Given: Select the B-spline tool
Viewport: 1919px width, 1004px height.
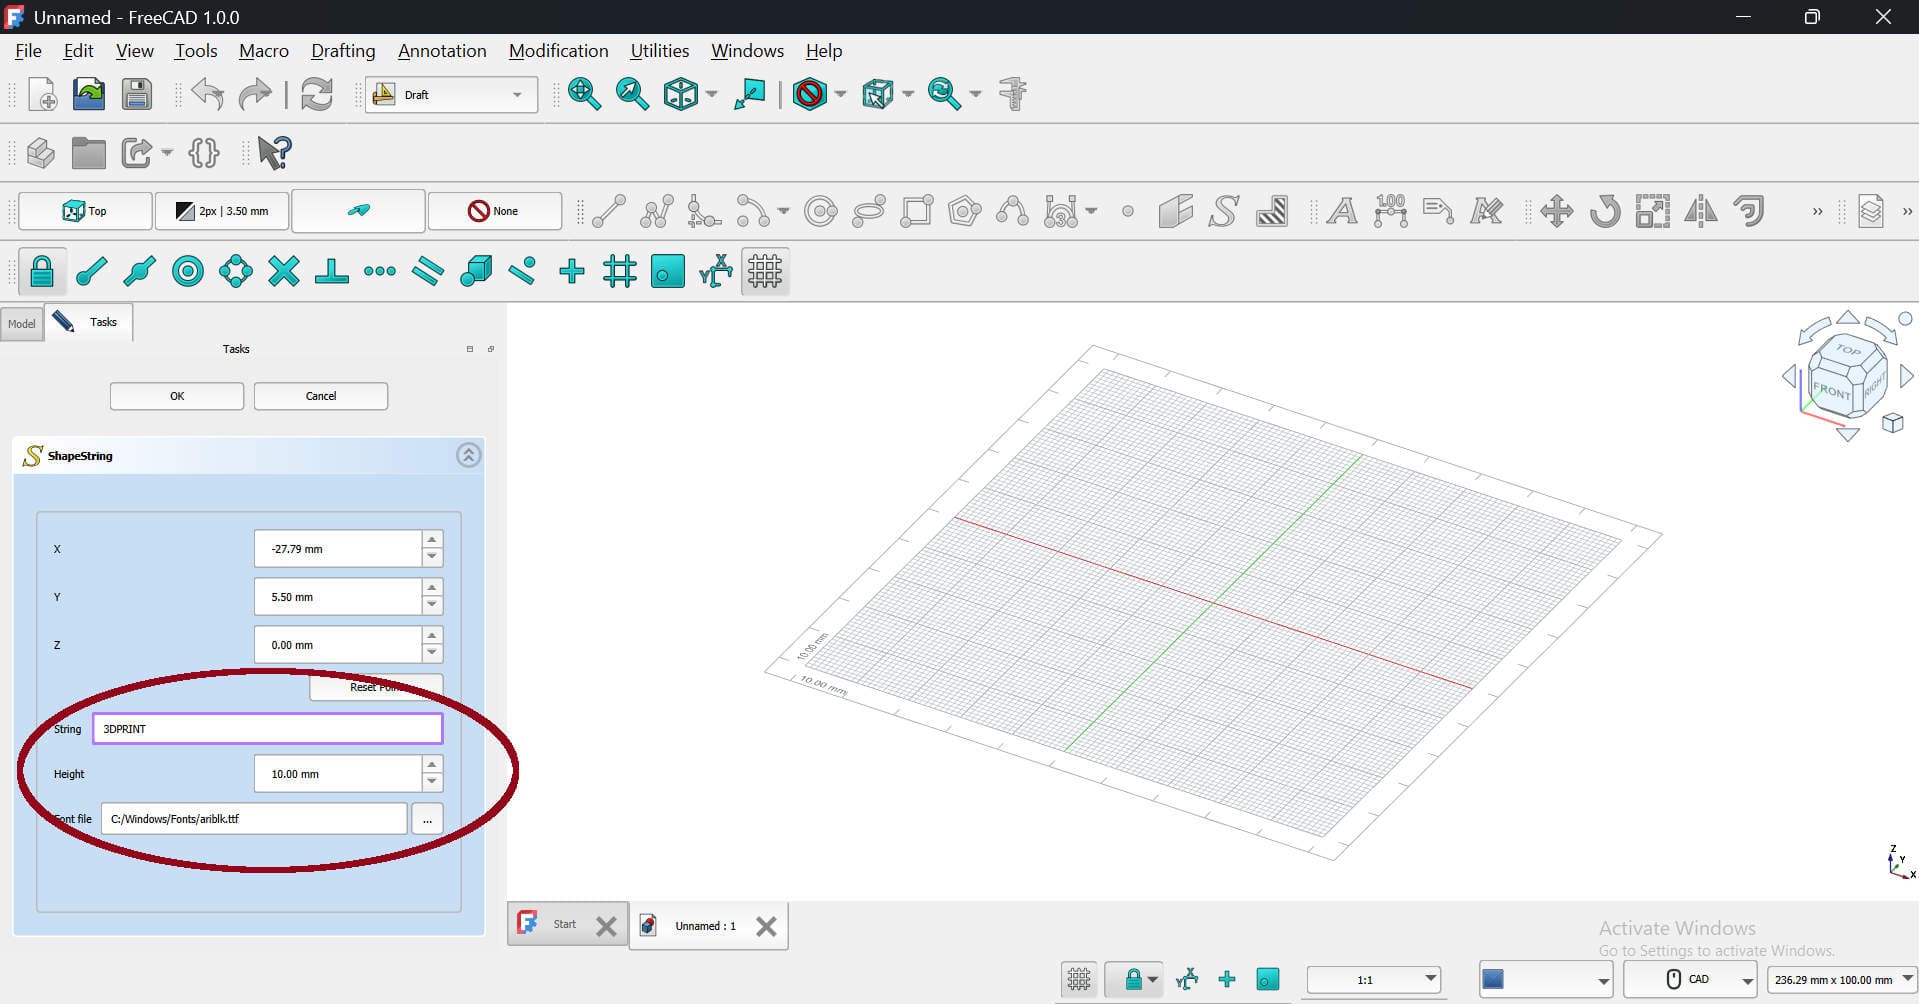Looking at the screenshot, I should (1012, 211).
